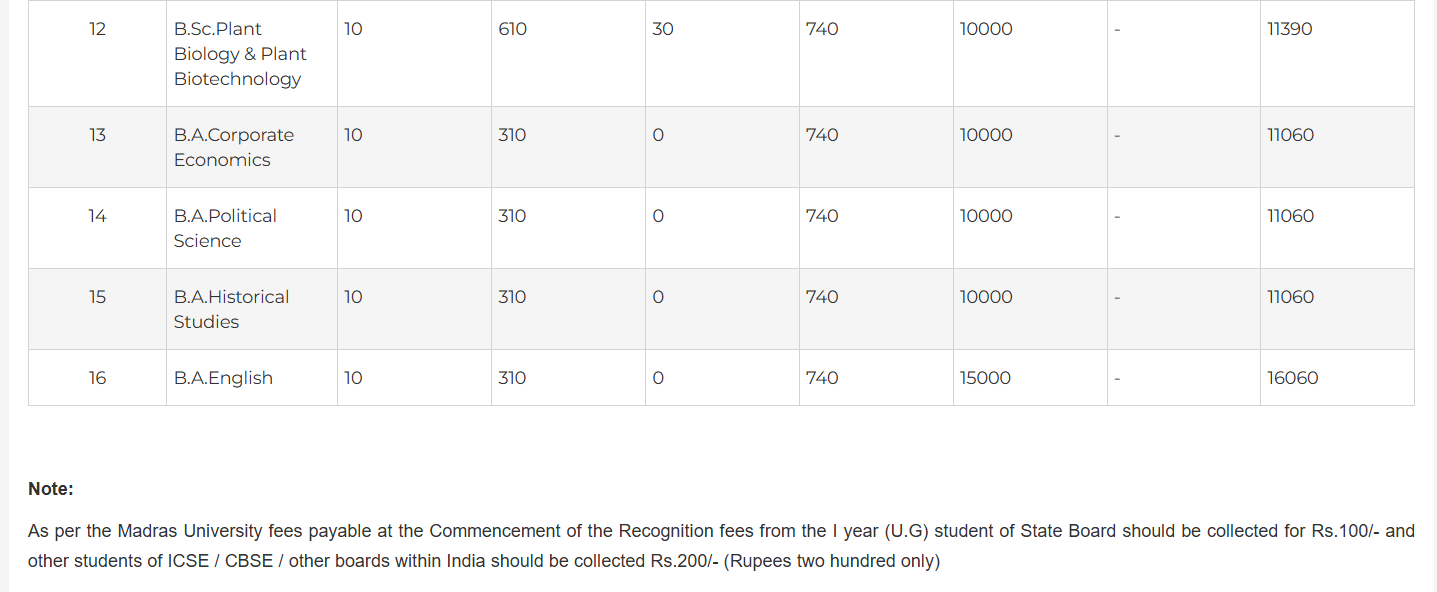This screenshot has width=1437, height=592.
Task: Click the B.Sc.Plant Biology & Plant Biotechnology cell
Action: [240, 54]
